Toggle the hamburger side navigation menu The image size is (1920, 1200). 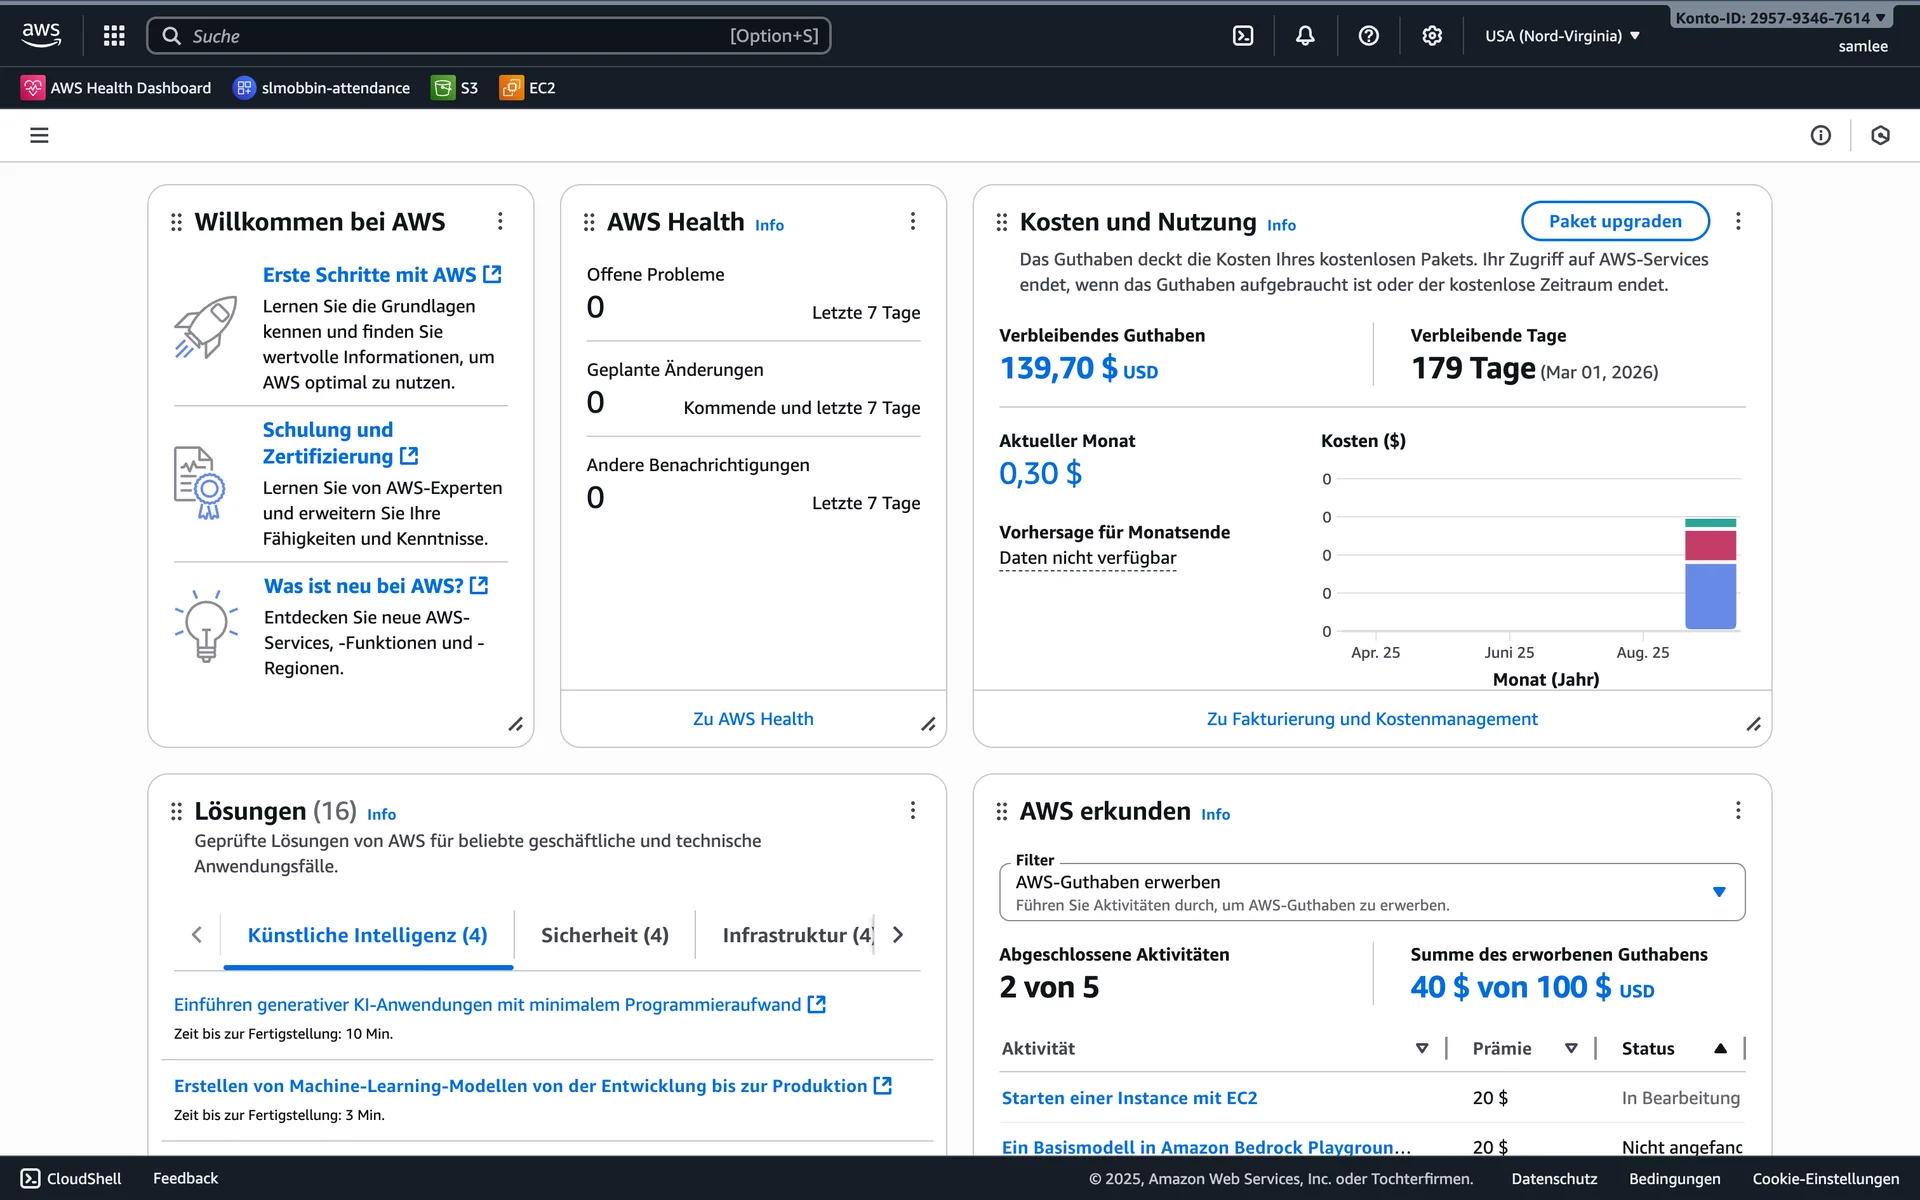39,135
